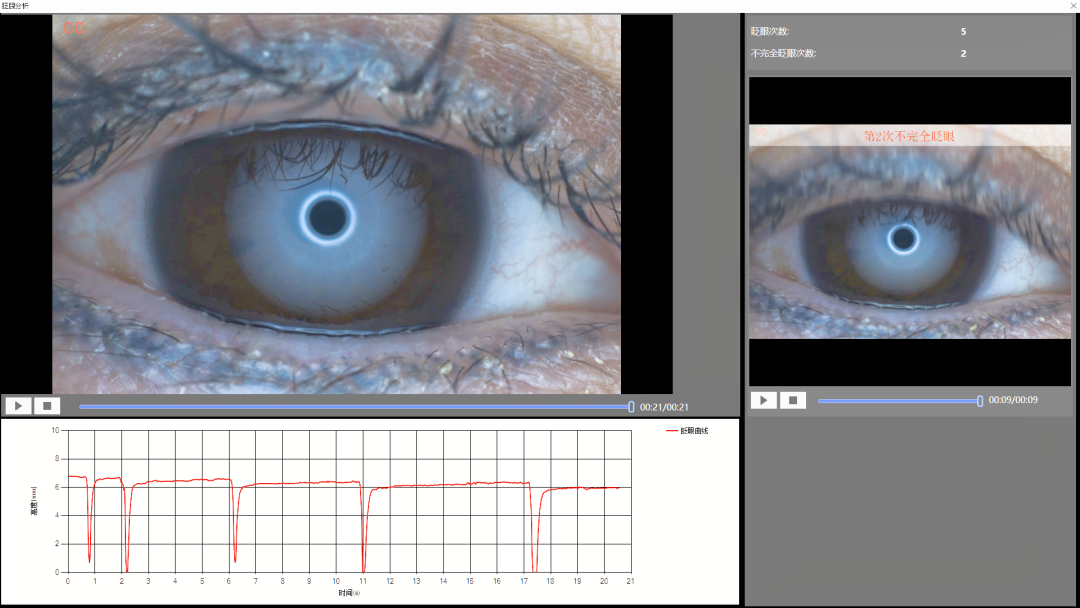Click the 时间(s) axis label
Image resolution: width=1080 pixels, height=608 pixels.
point(349,593)
